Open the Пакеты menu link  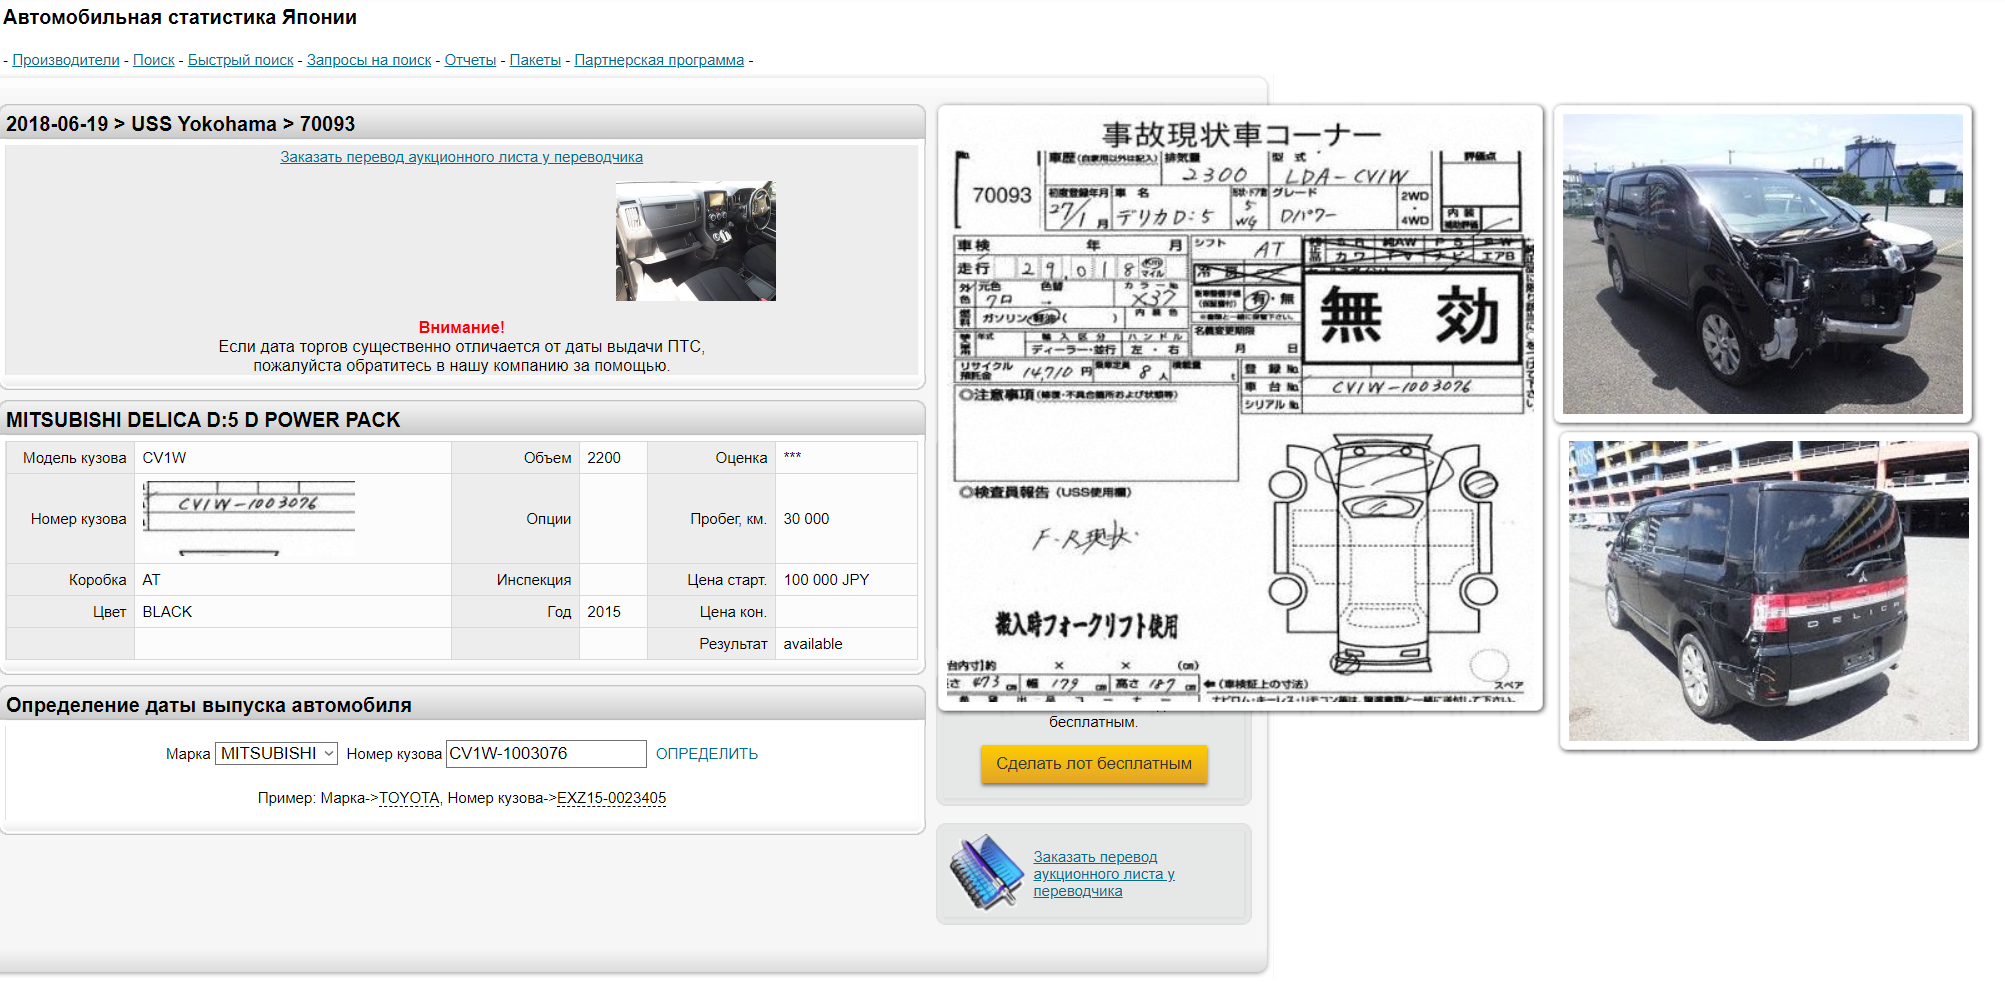[x=535, y=60]
